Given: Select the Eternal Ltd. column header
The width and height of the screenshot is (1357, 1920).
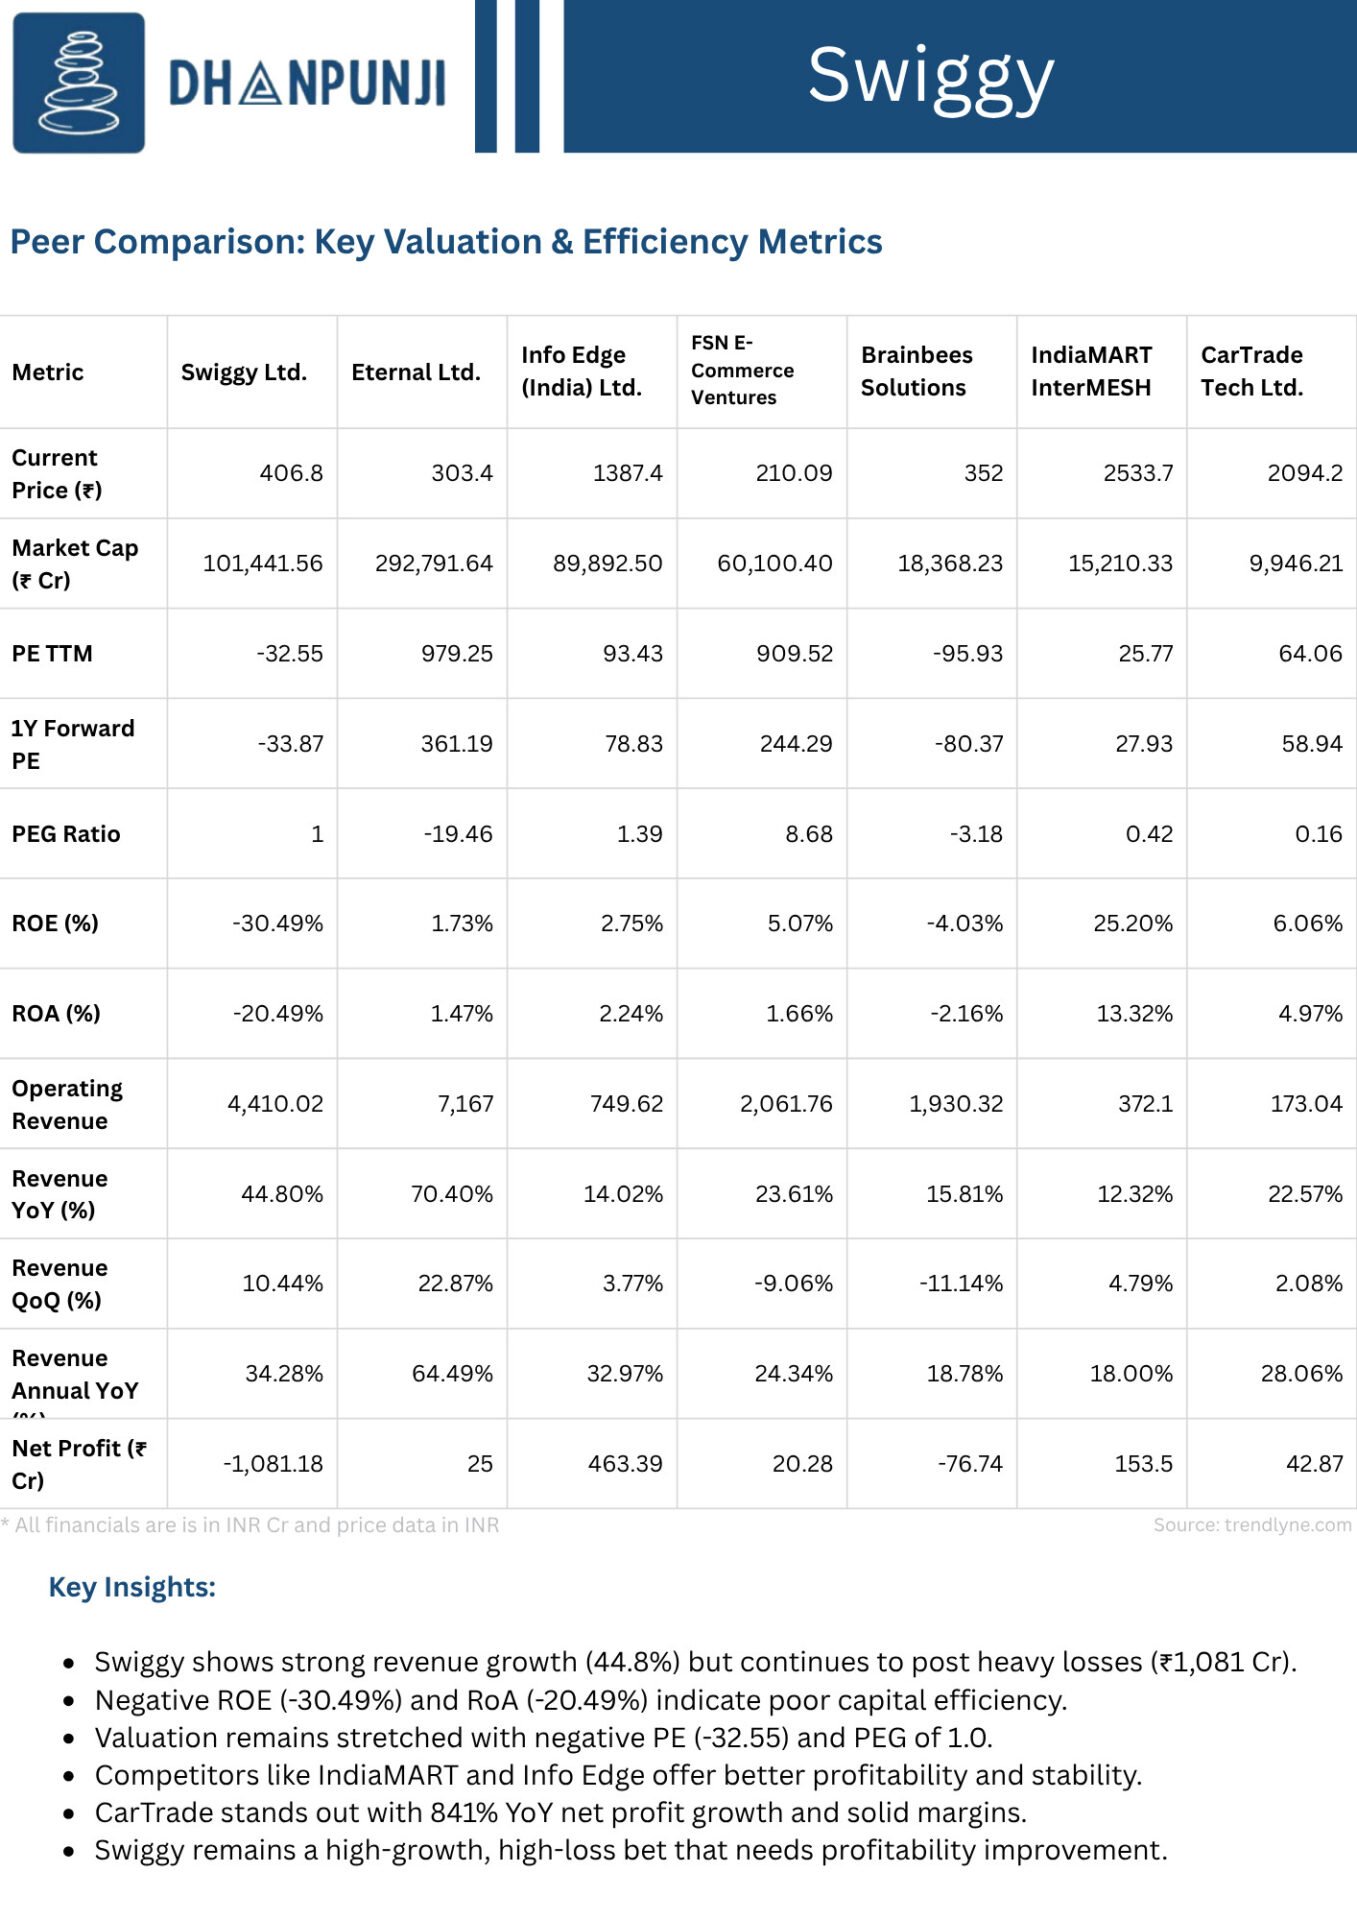Looking at the screenshot, I should click(416, 372).
